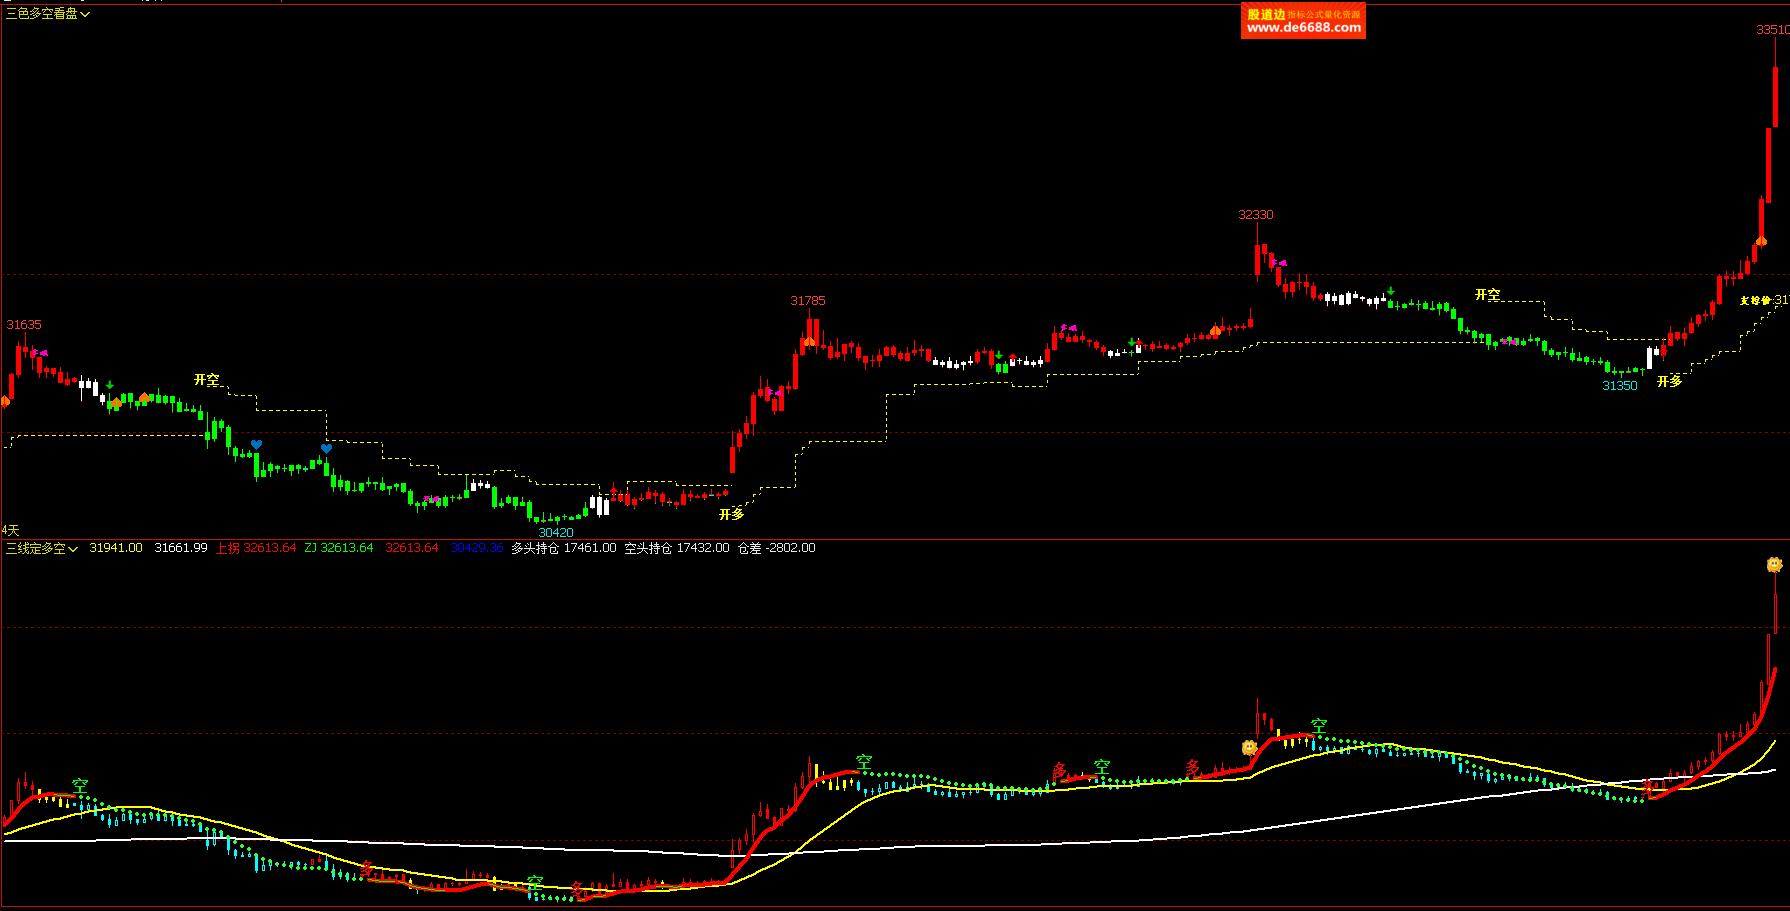Click the 33510 high price label
This screenshot has width=1790, height=911.
[x=1771, y=30]
